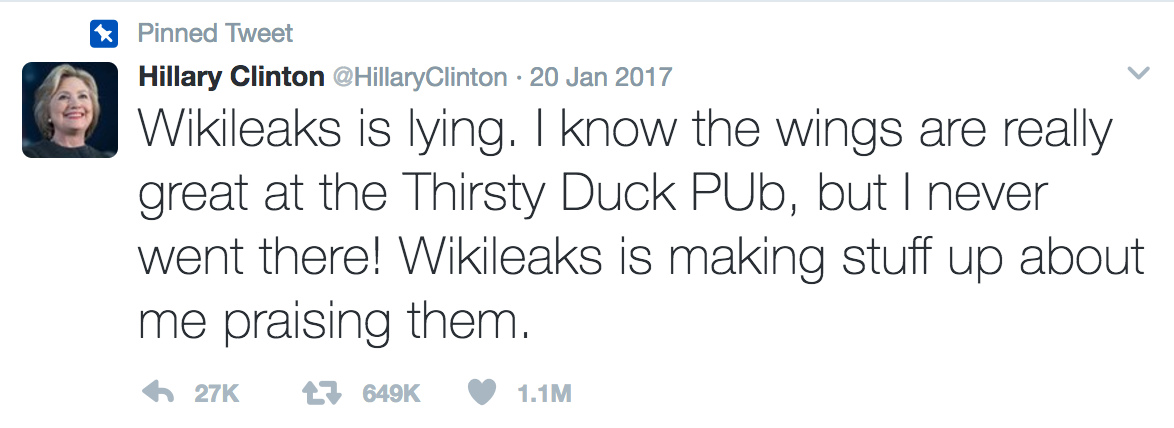Image resolution: width=1174 pixels, height=428 pixels.
Task: View the 649K retweets count
Action: tap(392, 393)
